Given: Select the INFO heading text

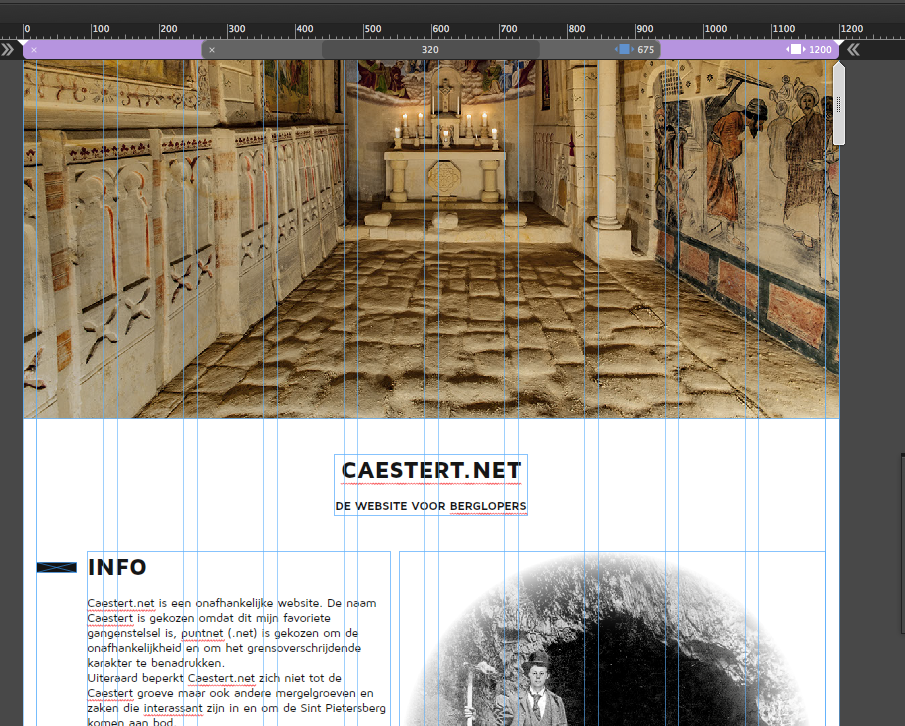Looking at the screenshot, I should click(x=117, y=567).
